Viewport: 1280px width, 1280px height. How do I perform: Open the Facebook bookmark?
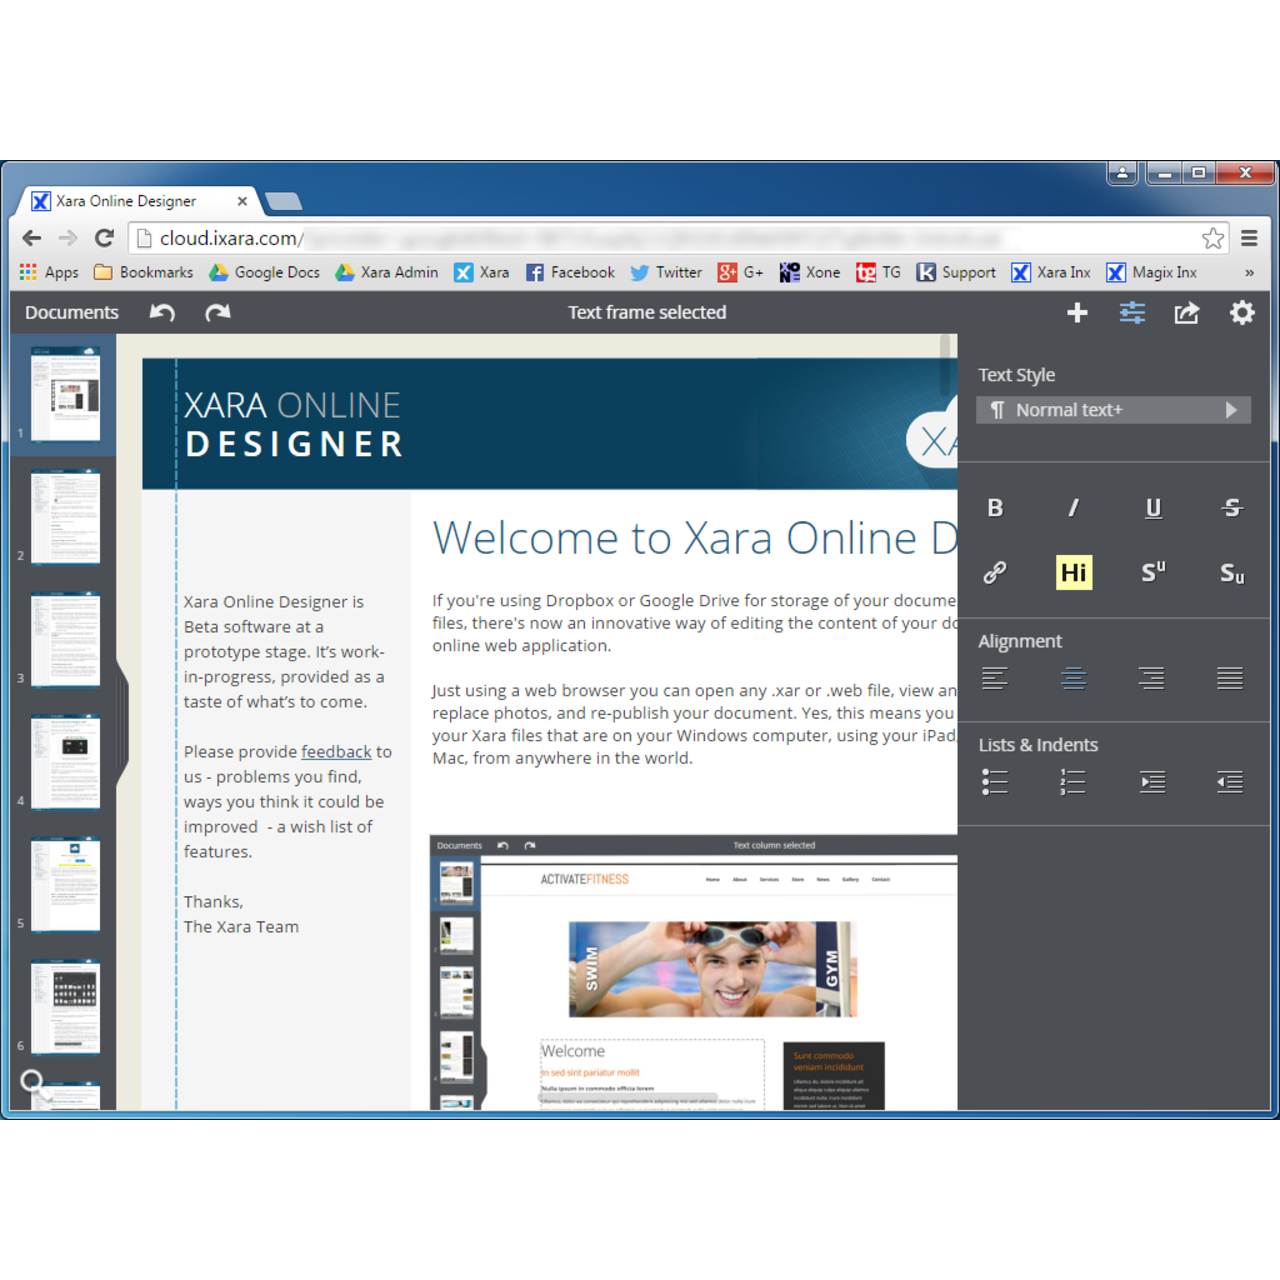coord(570,272)
